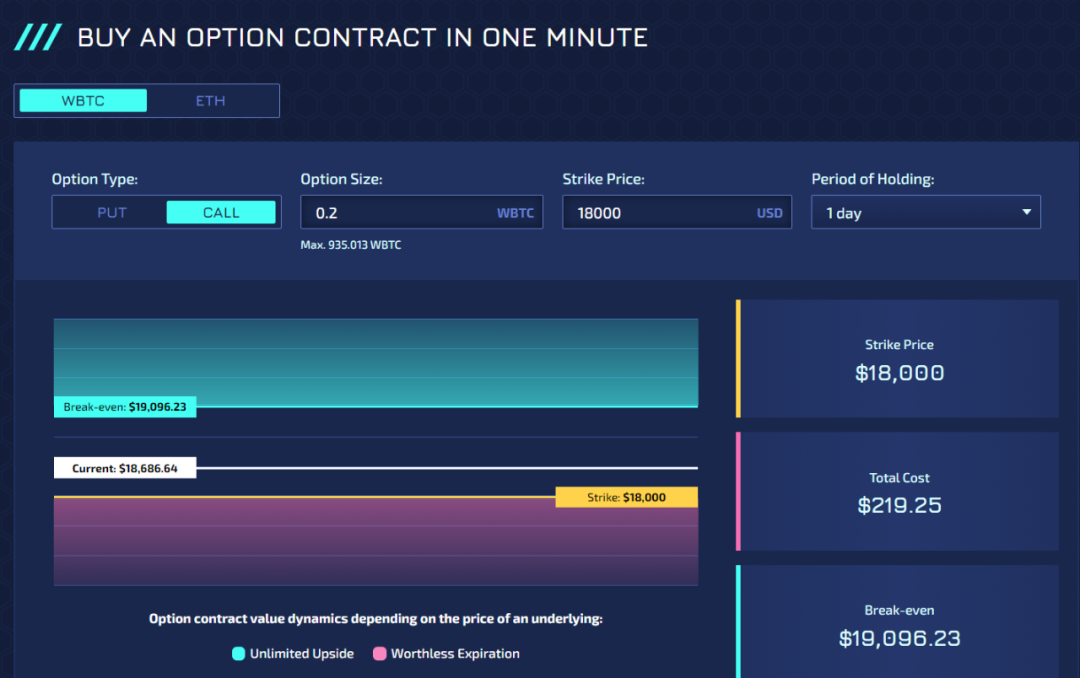The image size is (1080, 678).
Task: Click the Break-even summary card
Action: [x=898, y=625]
